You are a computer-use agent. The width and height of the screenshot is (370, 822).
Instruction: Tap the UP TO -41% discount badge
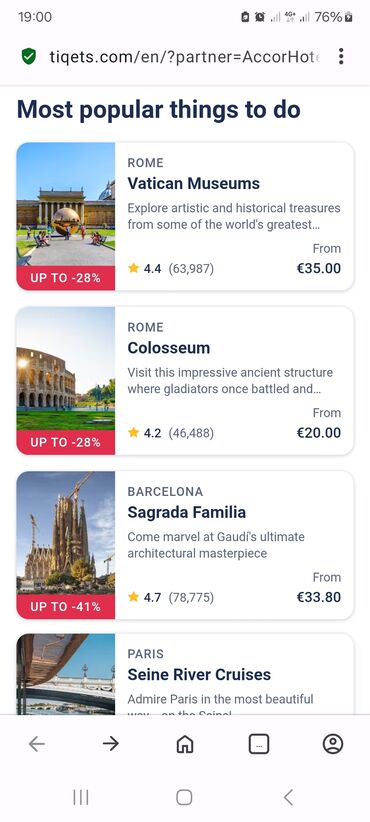click(x=66, y=607)
